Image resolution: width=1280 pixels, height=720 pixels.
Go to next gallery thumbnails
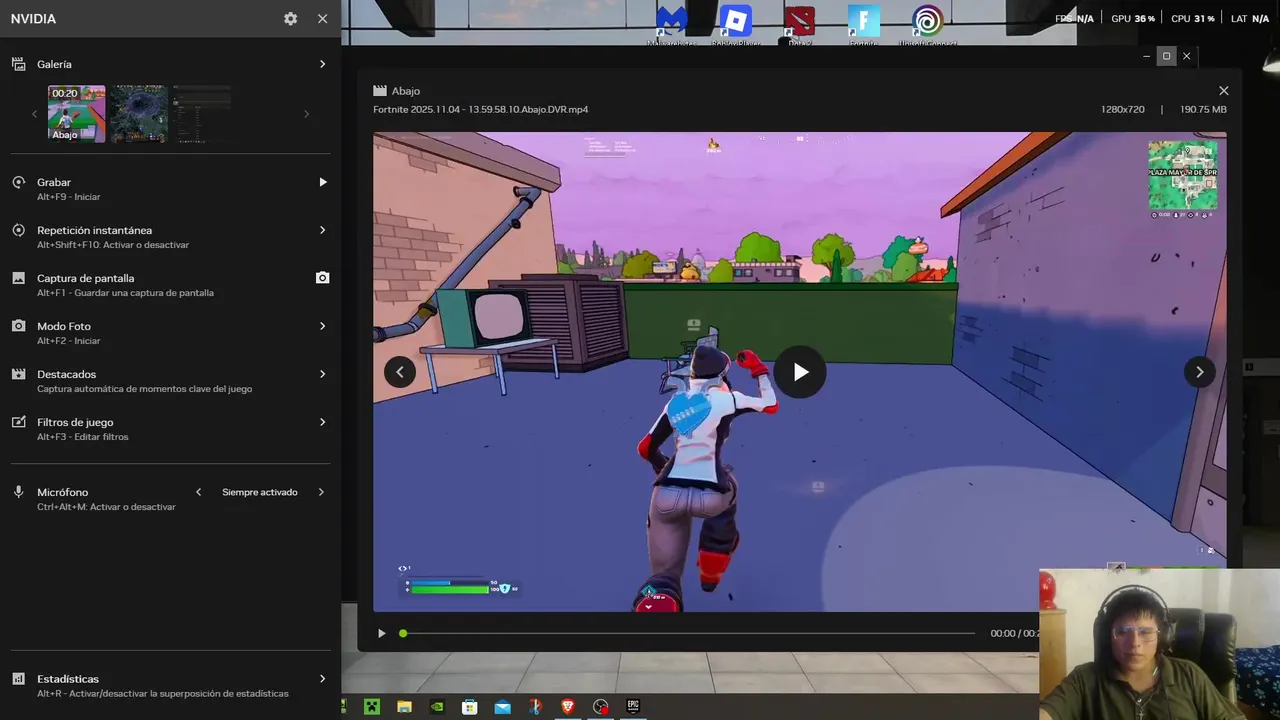[306, 114]
